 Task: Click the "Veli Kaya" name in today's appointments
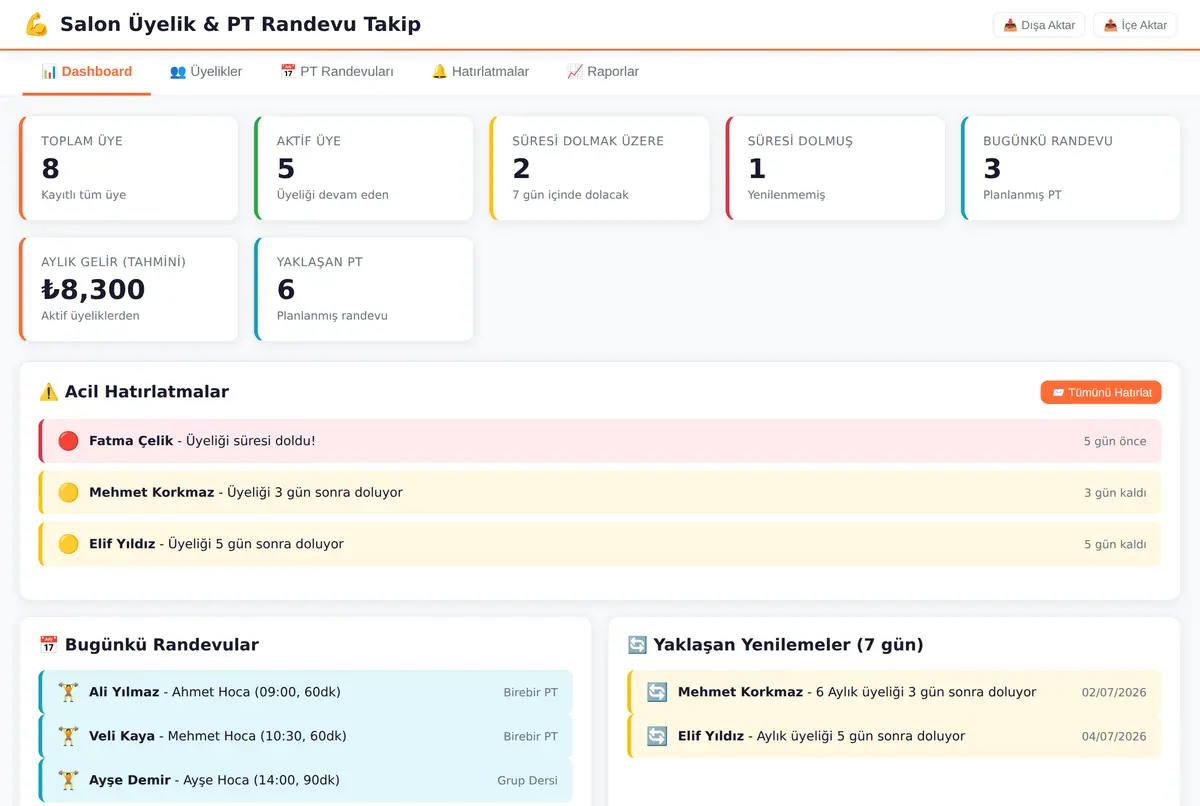(x=122, y=736)
